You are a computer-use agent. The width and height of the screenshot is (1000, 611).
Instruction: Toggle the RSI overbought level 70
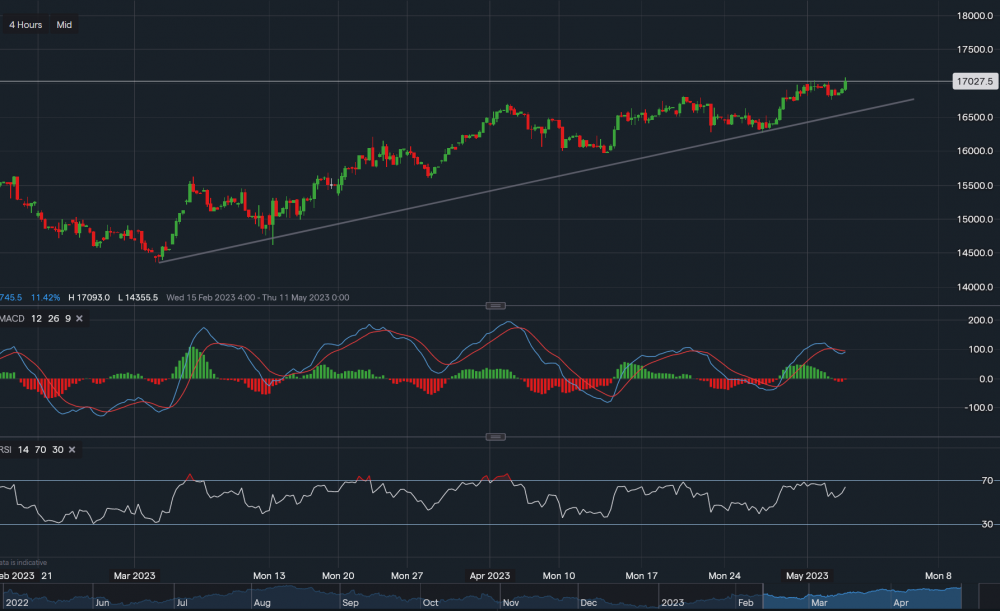(39, 450)
